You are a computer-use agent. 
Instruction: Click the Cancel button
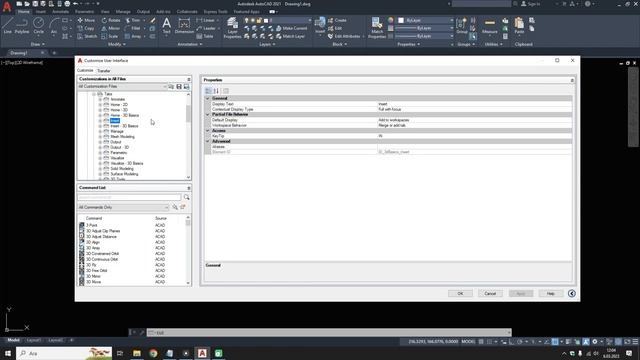[x=490, y=293]
